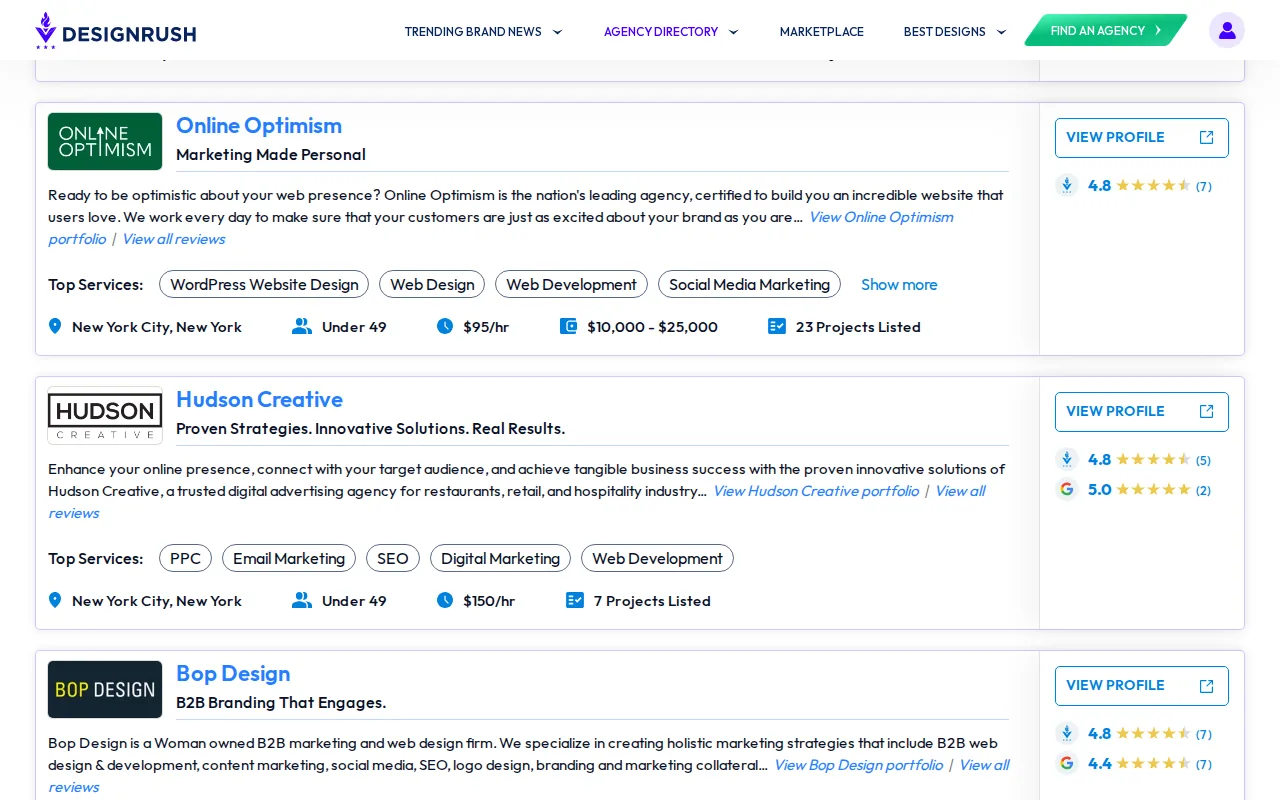Screen dimensions: 1280x800
Task: Expand Agency Directory dropdown chevron
Action: pos(733,32)
